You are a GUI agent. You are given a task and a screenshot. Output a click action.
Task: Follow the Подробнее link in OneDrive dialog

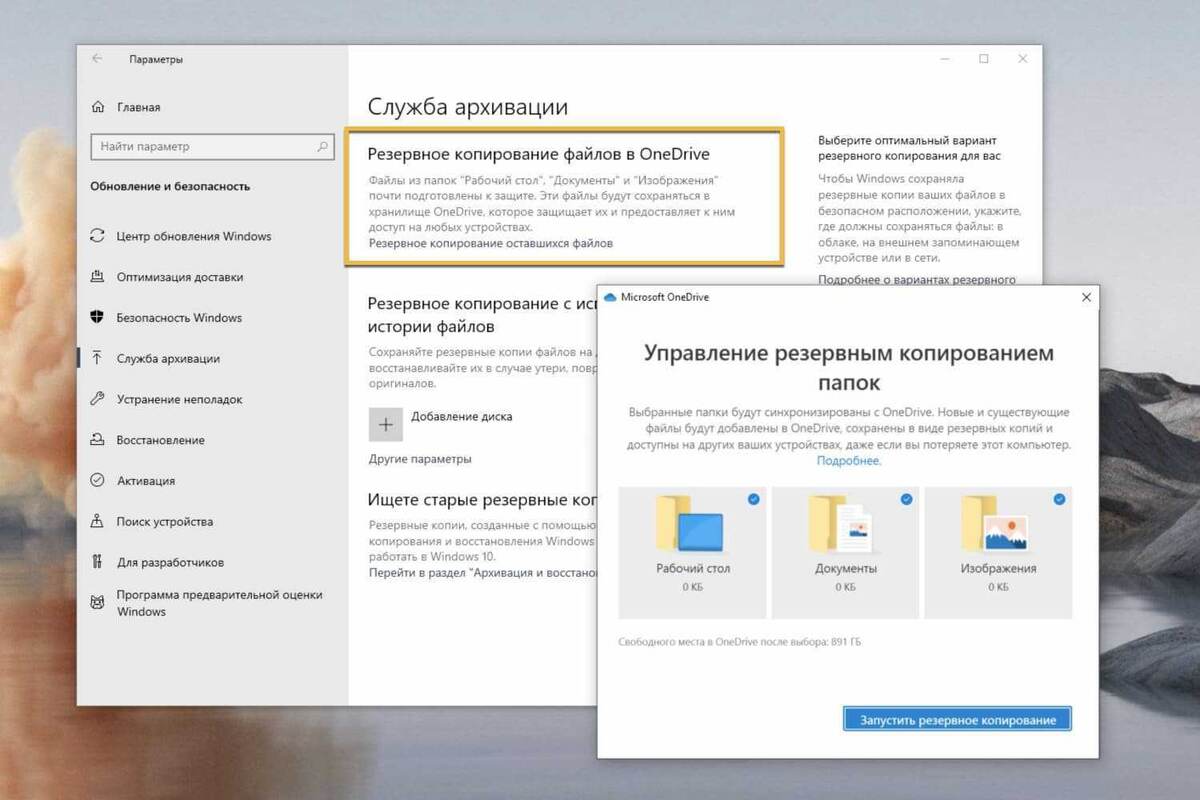point(849,460)
